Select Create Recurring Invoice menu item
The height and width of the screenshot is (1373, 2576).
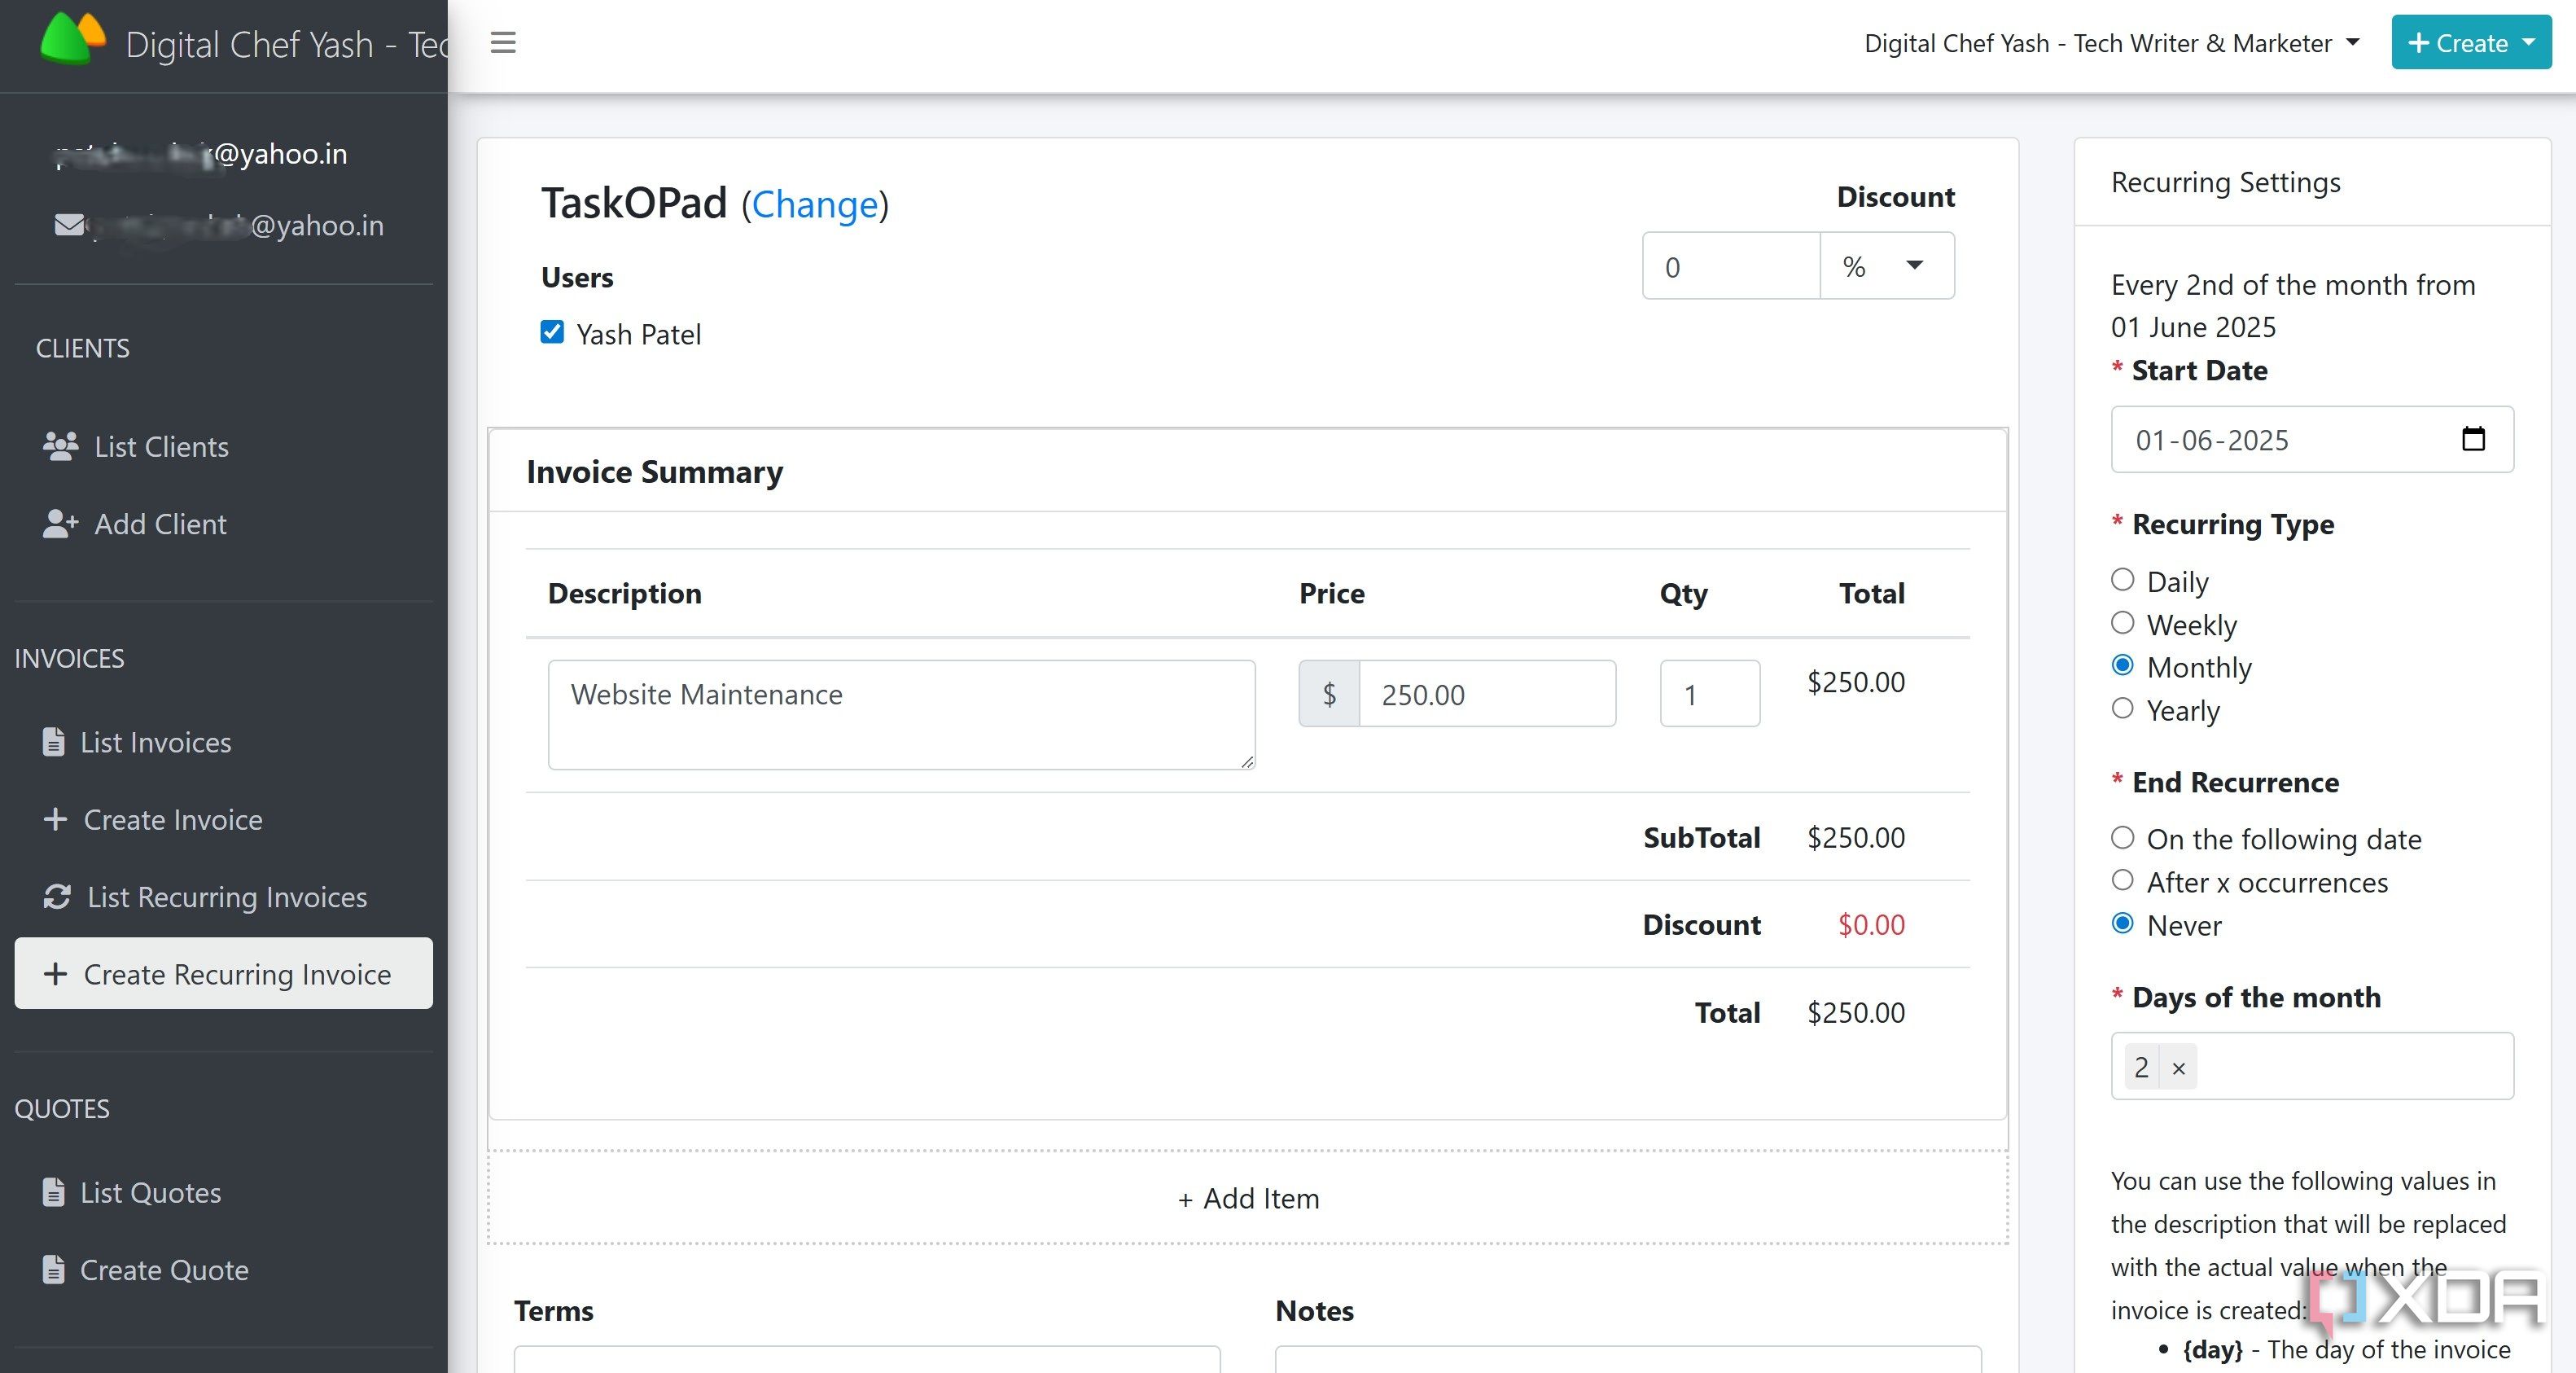pos(223,973)
